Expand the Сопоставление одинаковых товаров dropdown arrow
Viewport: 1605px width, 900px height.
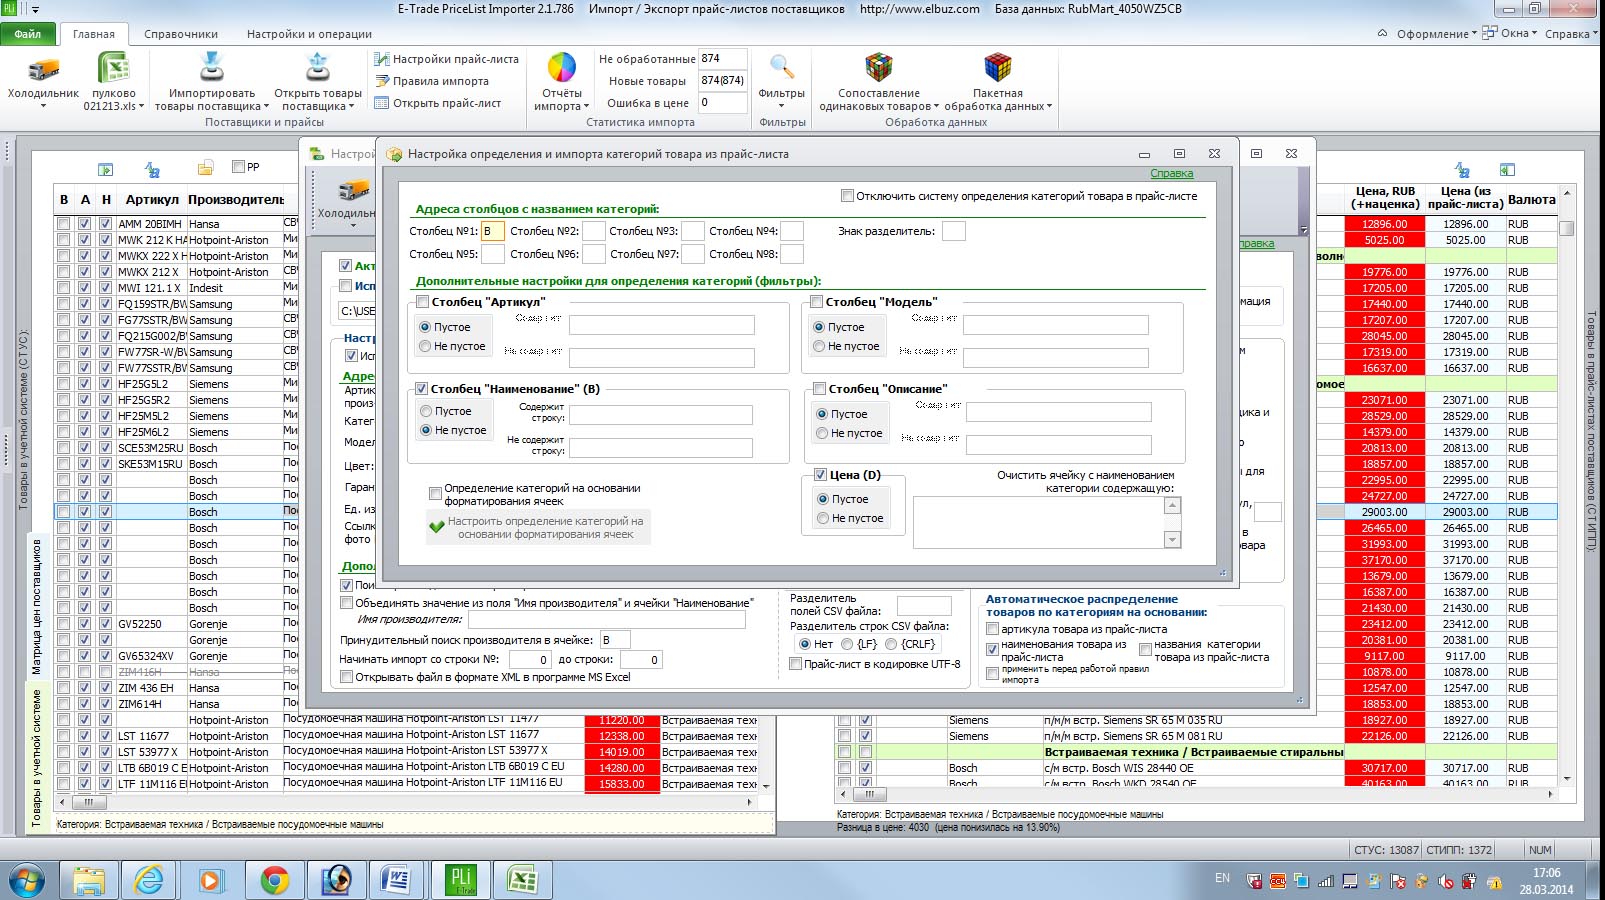pos(936,106)
